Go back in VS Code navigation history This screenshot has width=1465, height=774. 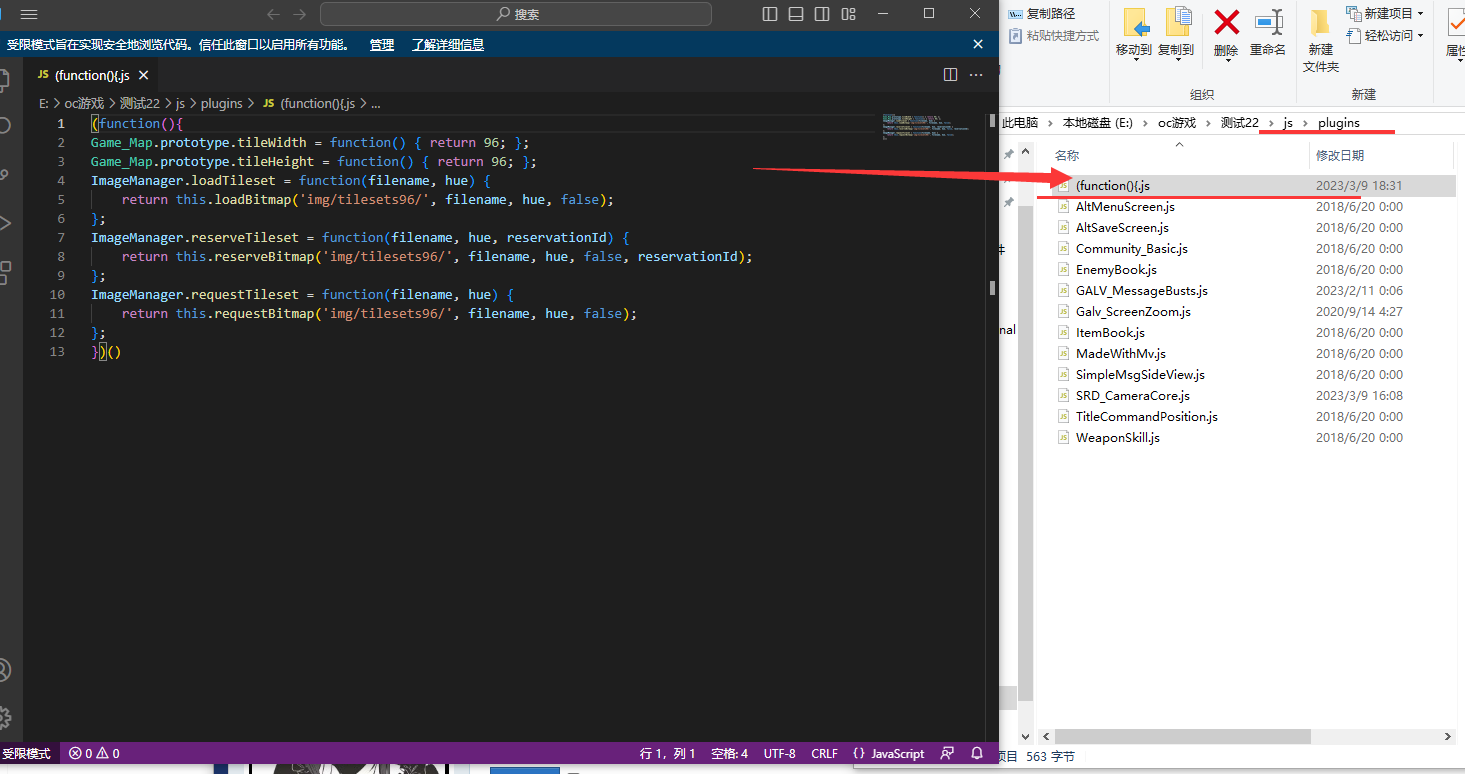(274, 14)
